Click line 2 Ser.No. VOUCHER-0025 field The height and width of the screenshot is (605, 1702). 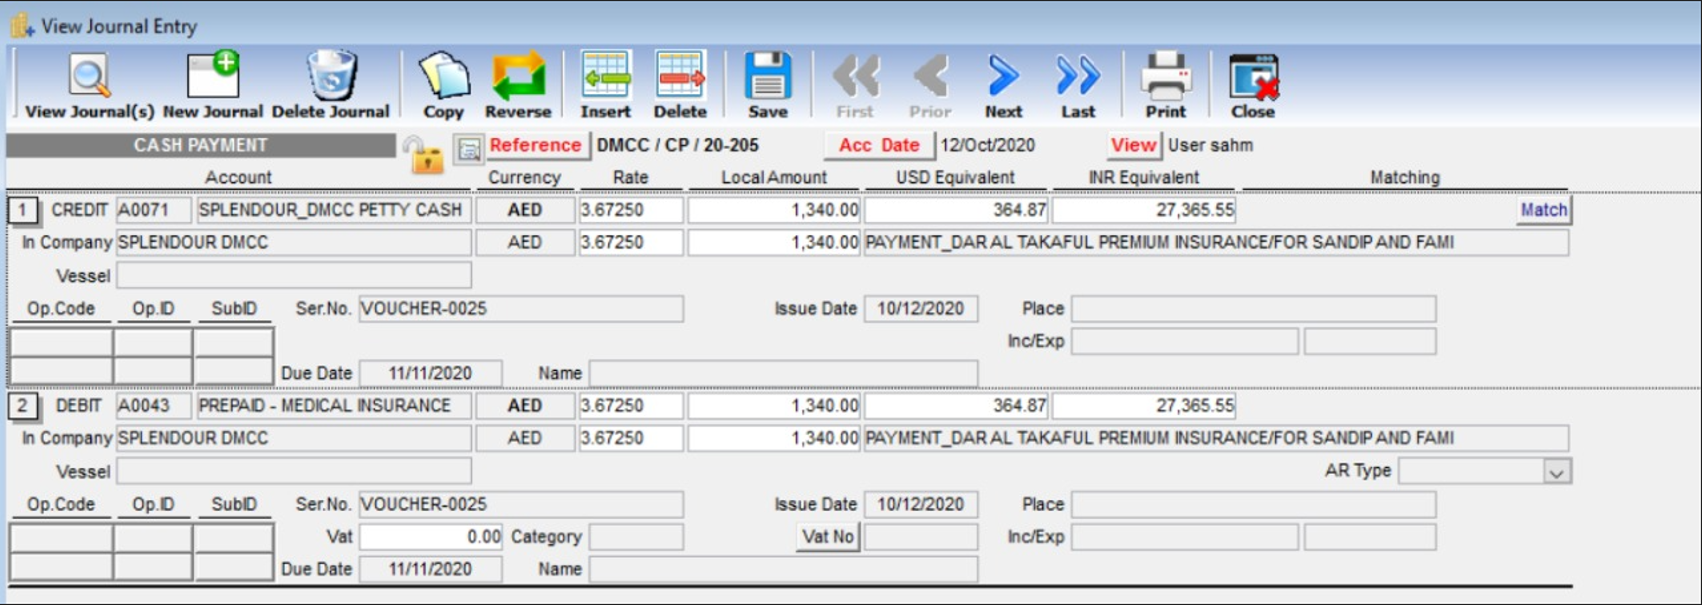(521, 505)
